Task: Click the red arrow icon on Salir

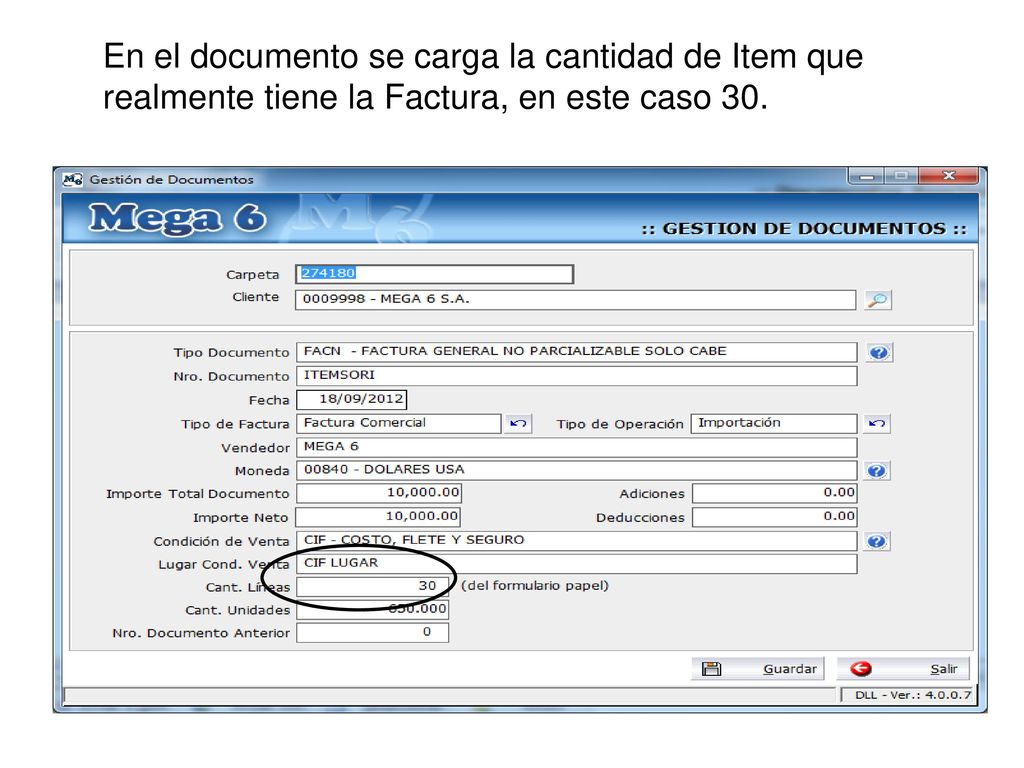Action: click(861, 669)
